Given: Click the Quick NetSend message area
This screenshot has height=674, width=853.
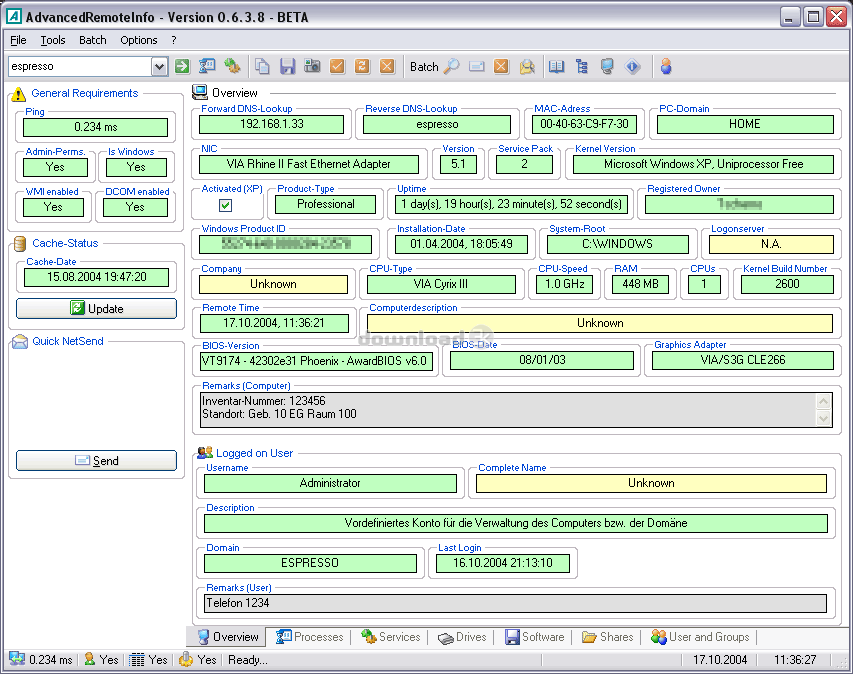Looking at the screenshot, I should click(x=96, y=398).
